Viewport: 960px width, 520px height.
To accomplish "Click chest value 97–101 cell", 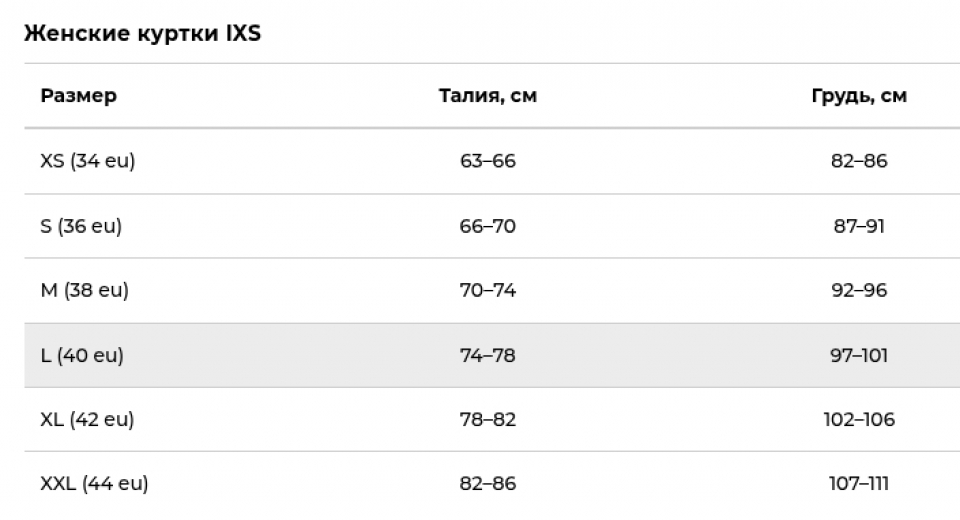I will [859, 355].
